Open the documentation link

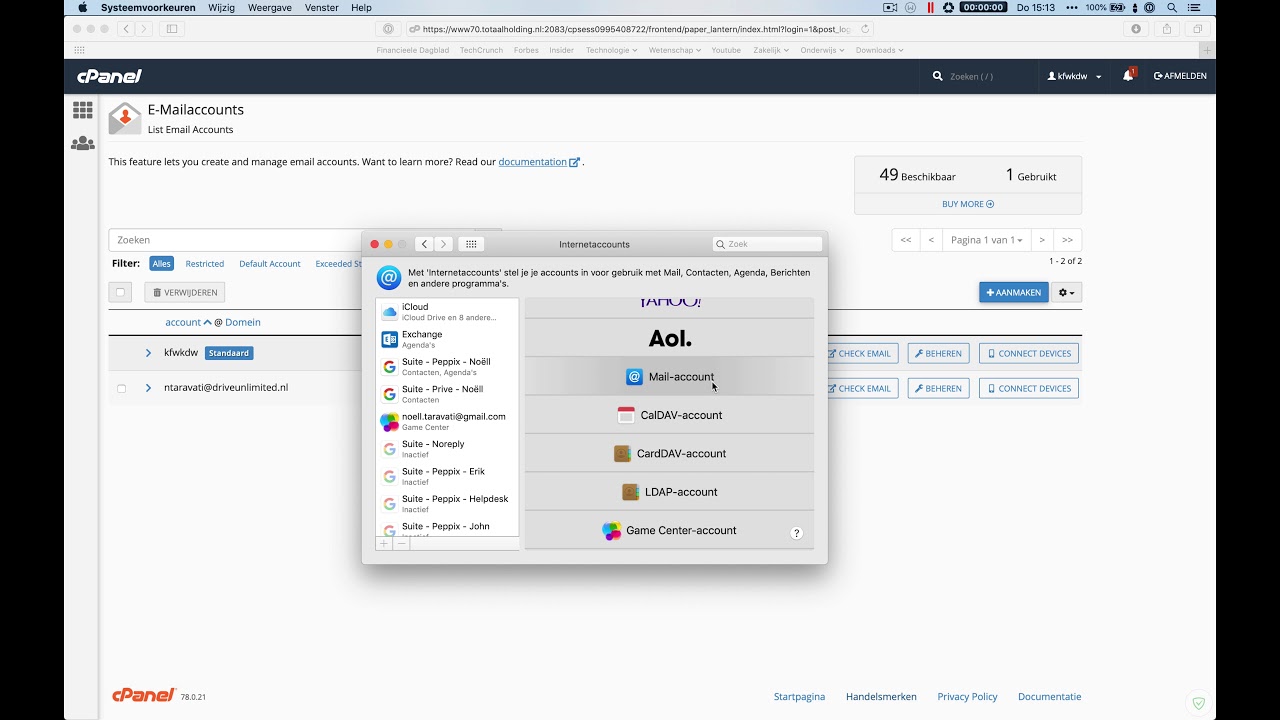point(539,162)
